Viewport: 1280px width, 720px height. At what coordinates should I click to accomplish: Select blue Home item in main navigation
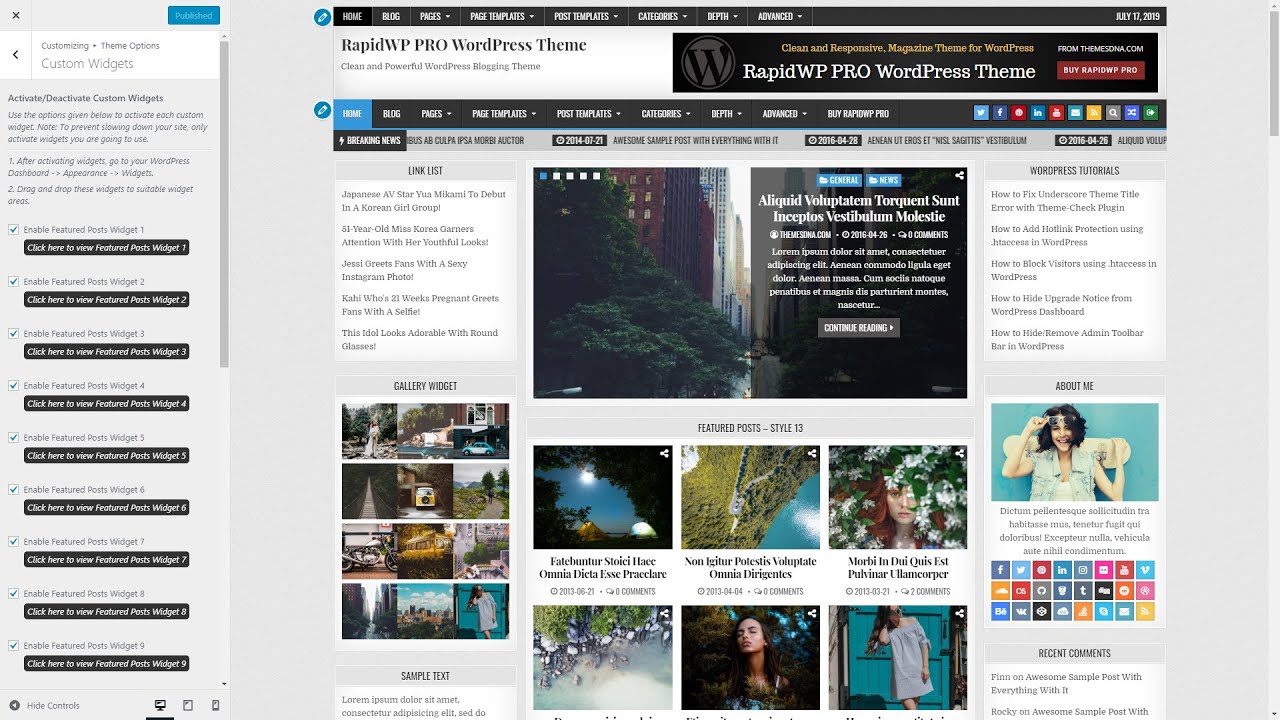tap(352, 114)
